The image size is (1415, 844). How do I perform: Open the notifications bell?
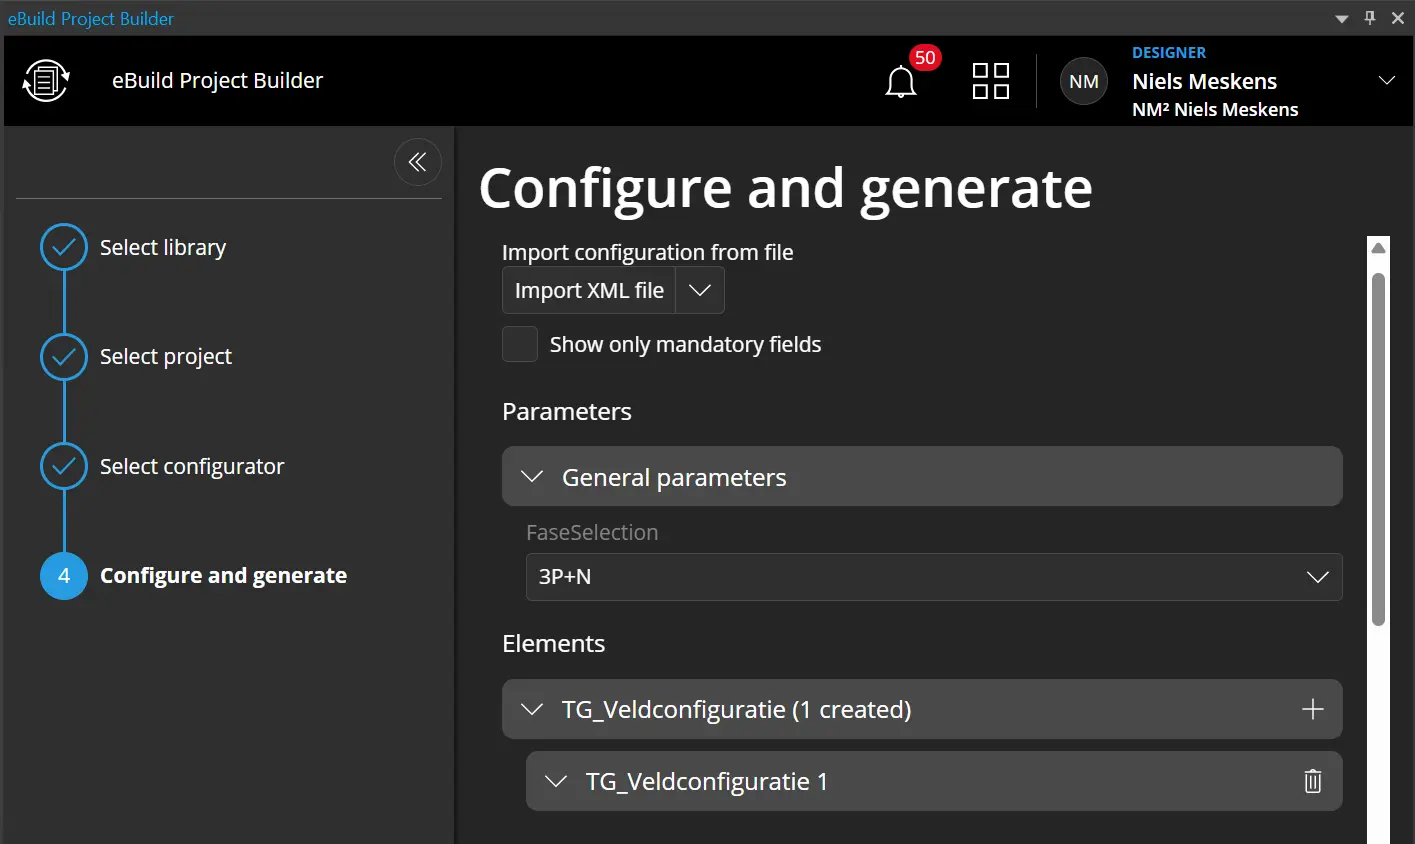[x=900, y=82]
